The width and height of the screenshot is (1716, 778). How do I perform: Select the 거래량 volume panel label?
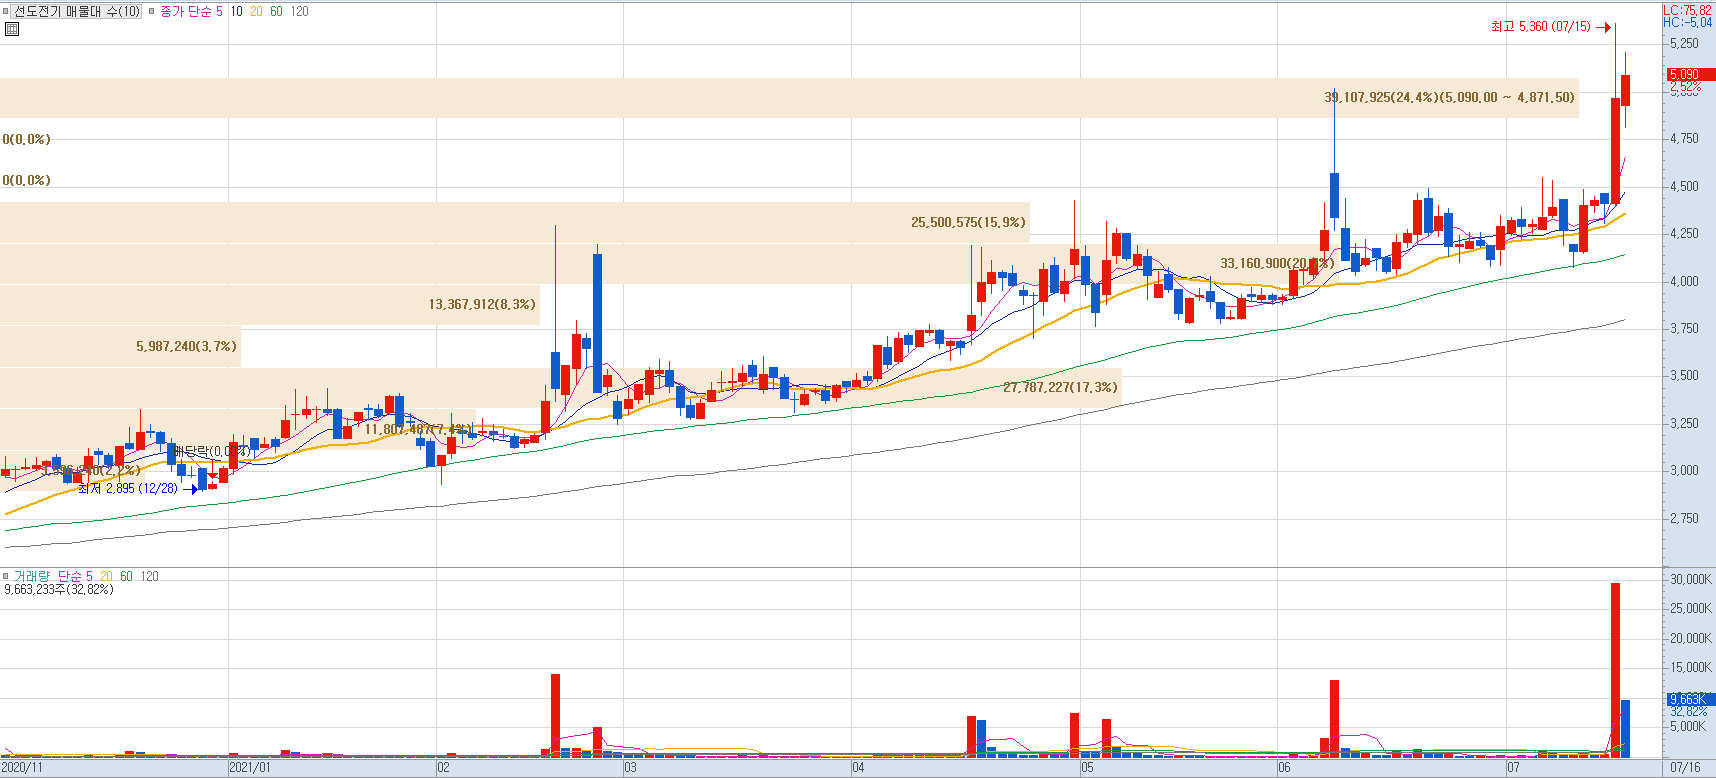point(31,576)
